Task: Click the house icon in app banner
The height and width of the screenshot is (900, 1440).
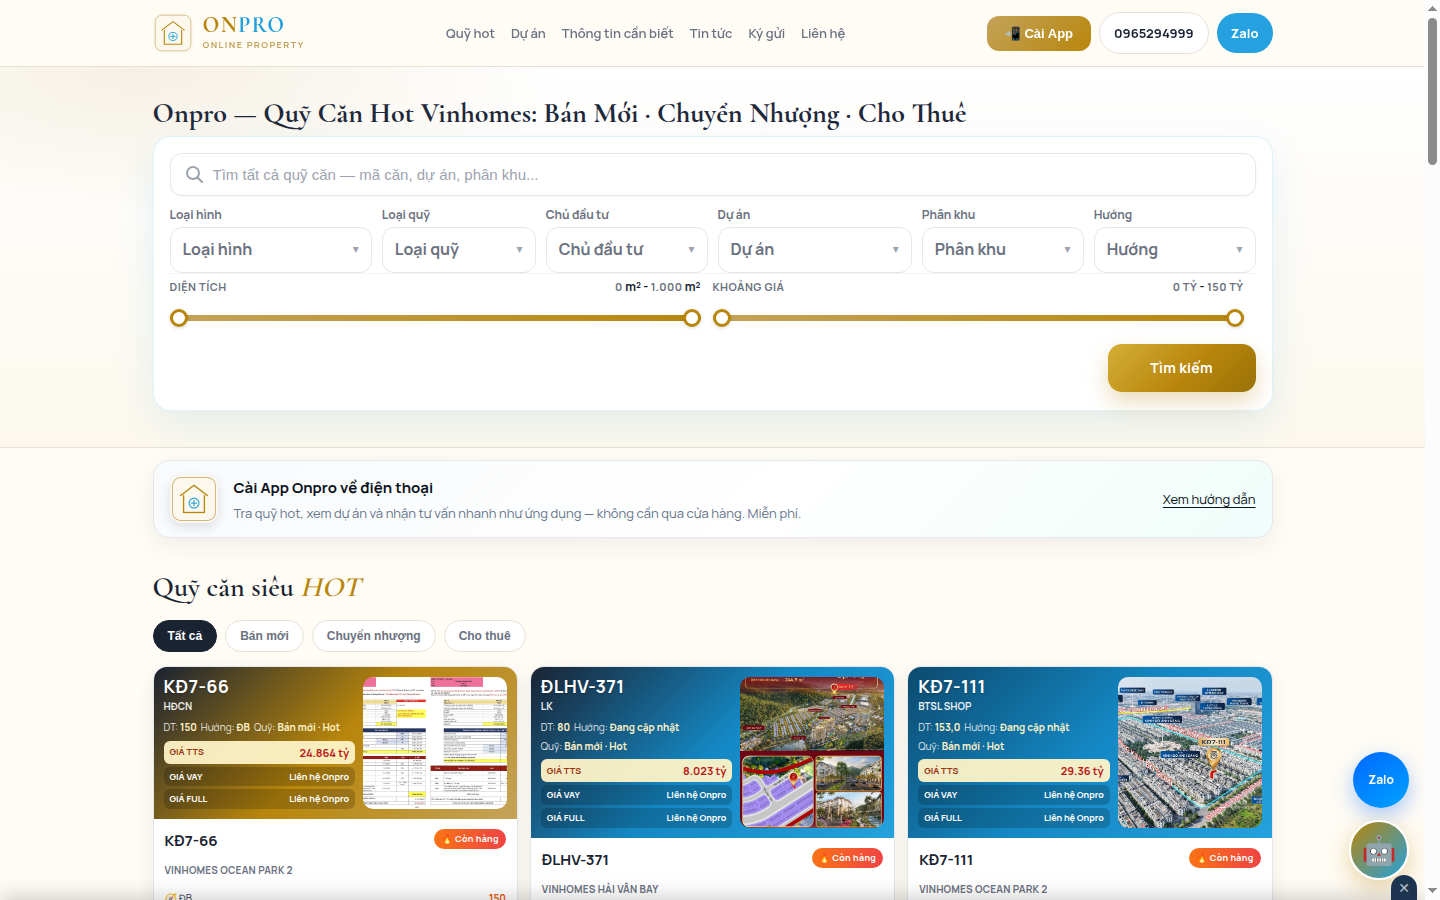Action: (x=194, y=499)
